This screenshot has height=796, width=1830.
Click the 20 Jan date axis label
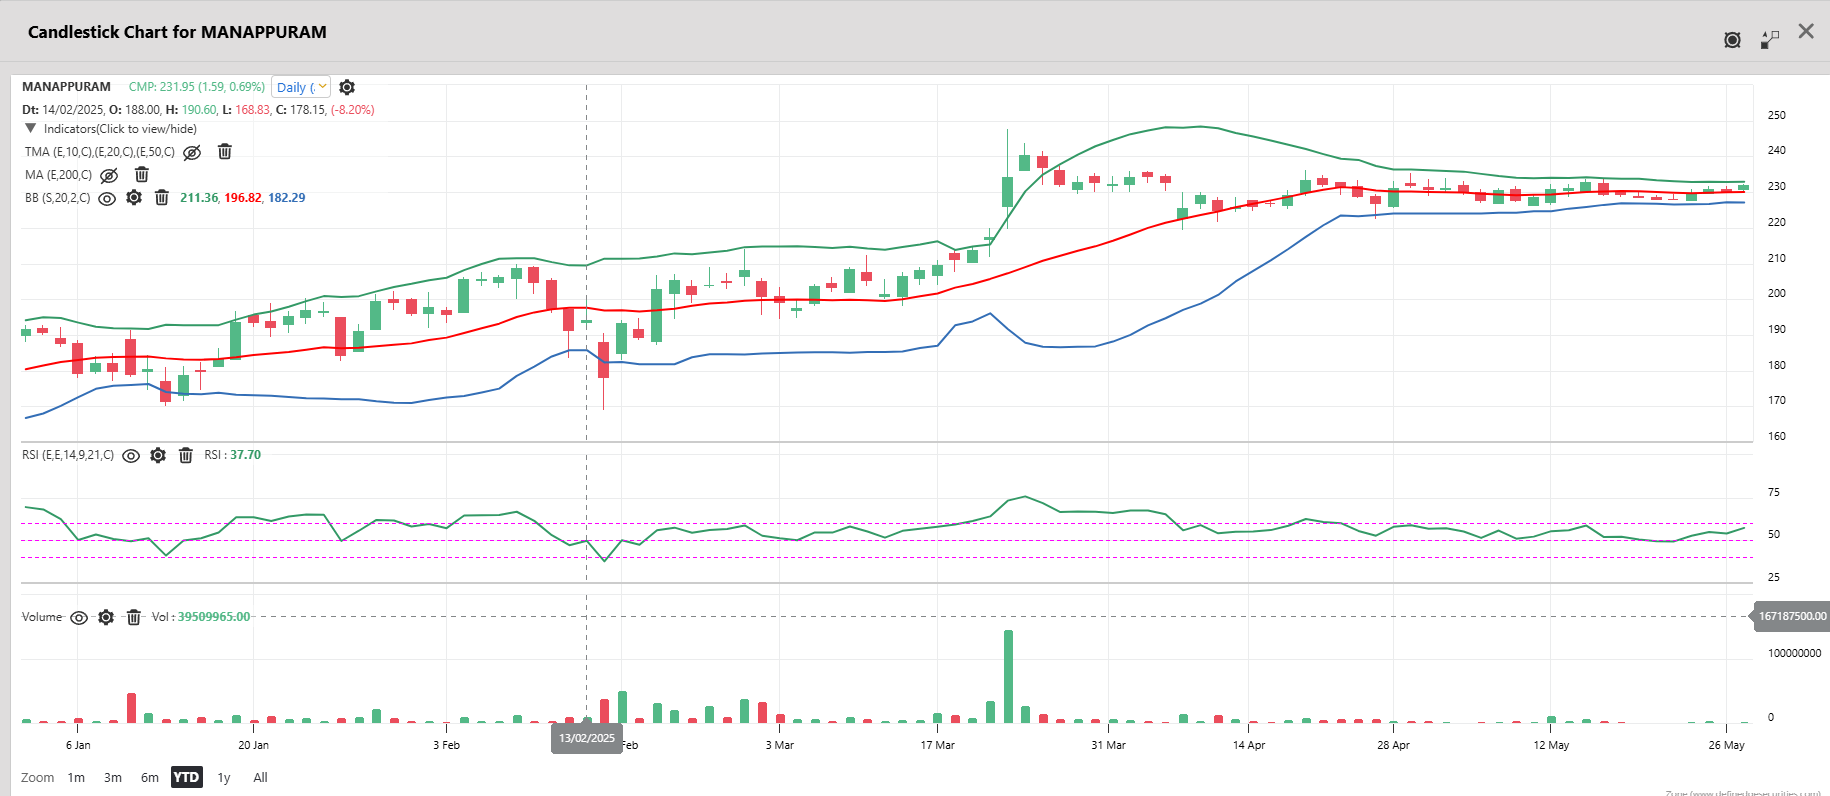[253, 745]
